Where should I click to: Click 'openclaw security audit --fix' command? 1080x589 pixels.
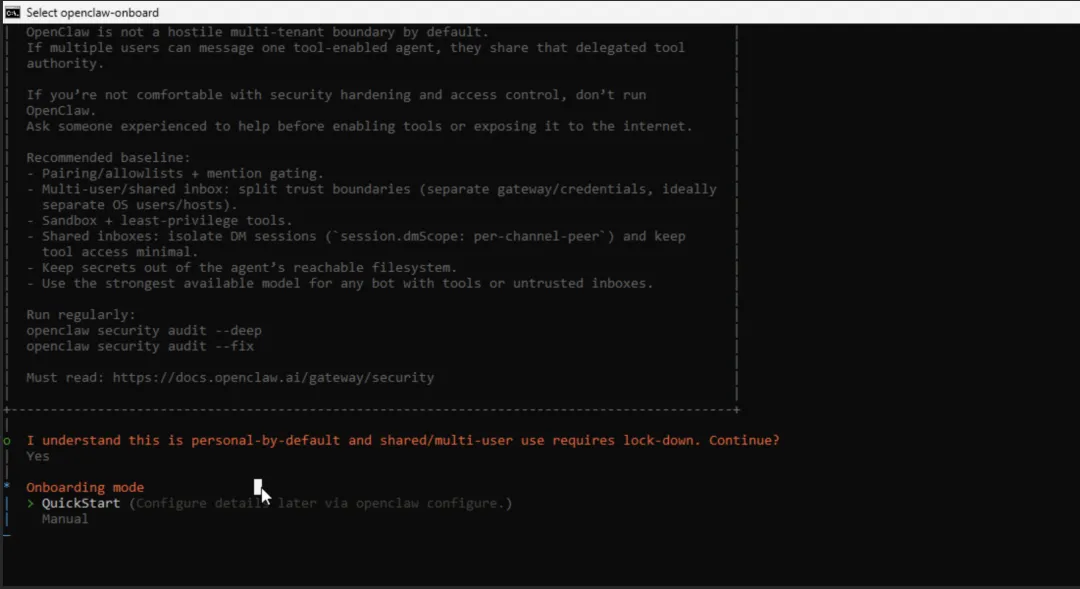pyautogui.click(x=140, y=346)
